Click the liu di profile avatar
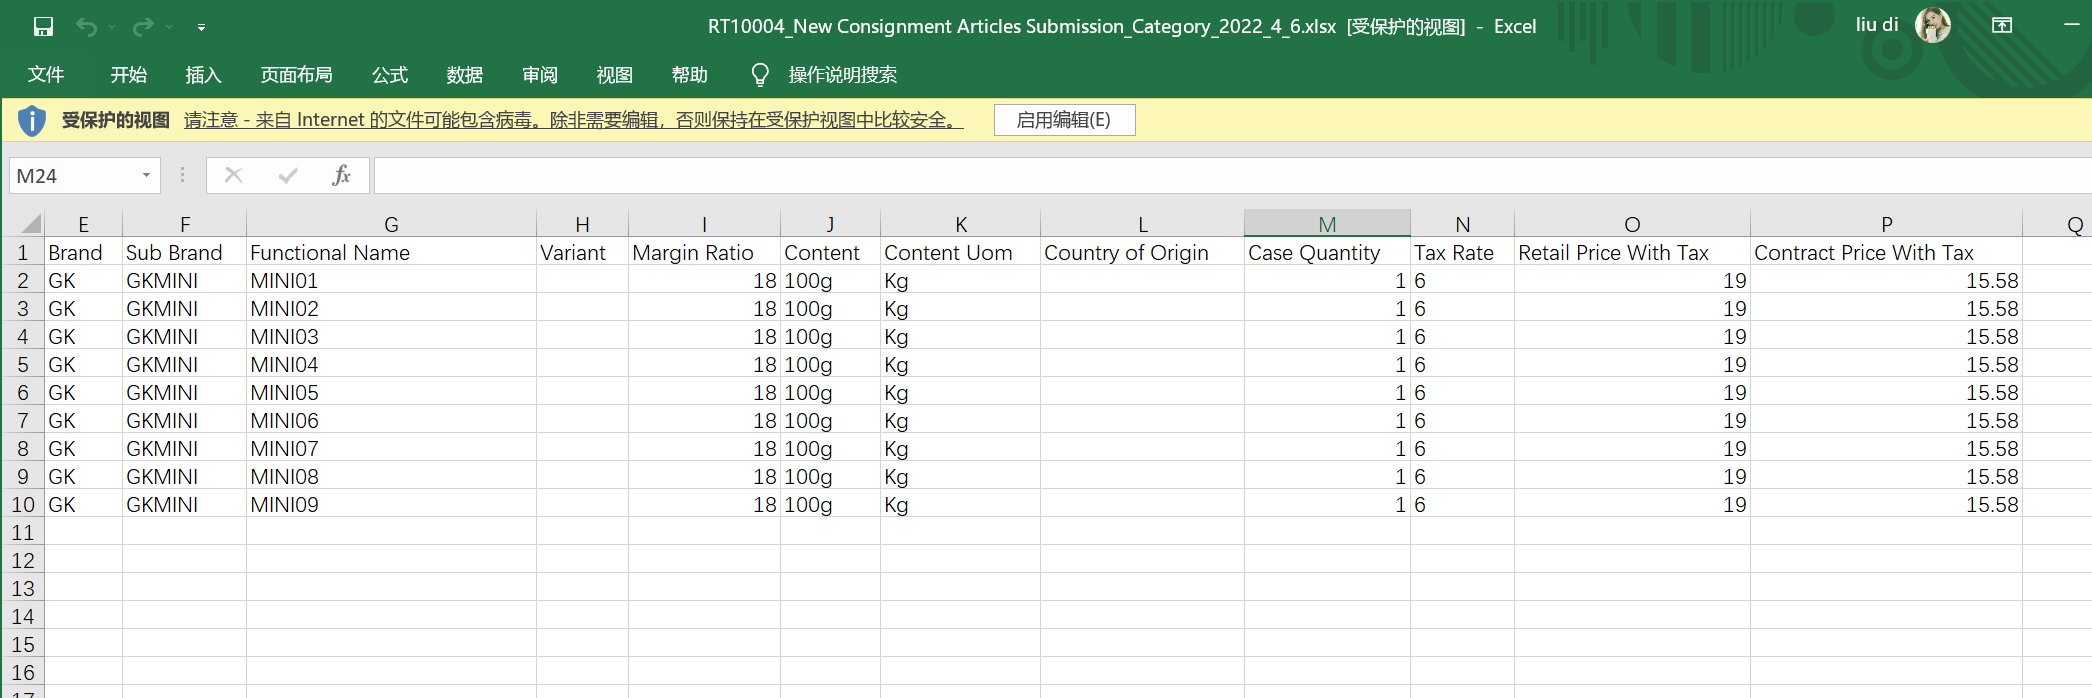This screenshot has width=2092, height=698. click(x=1932, y=25)
